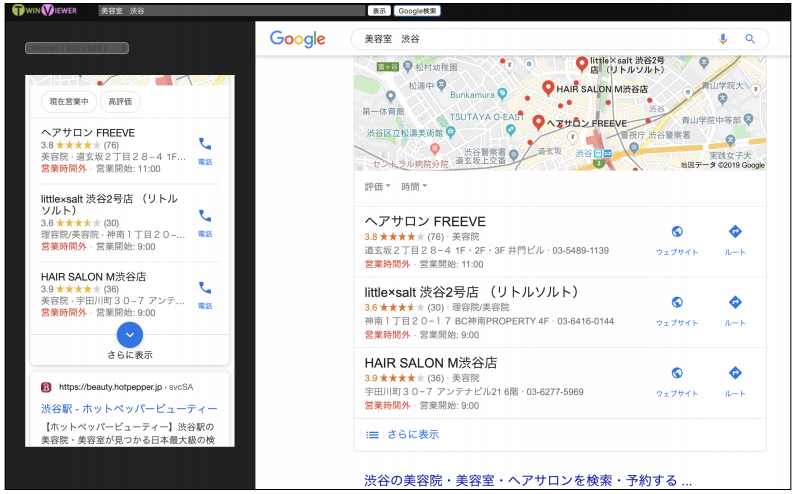Click map pin for ヘアサロン FREEVE

539,122
